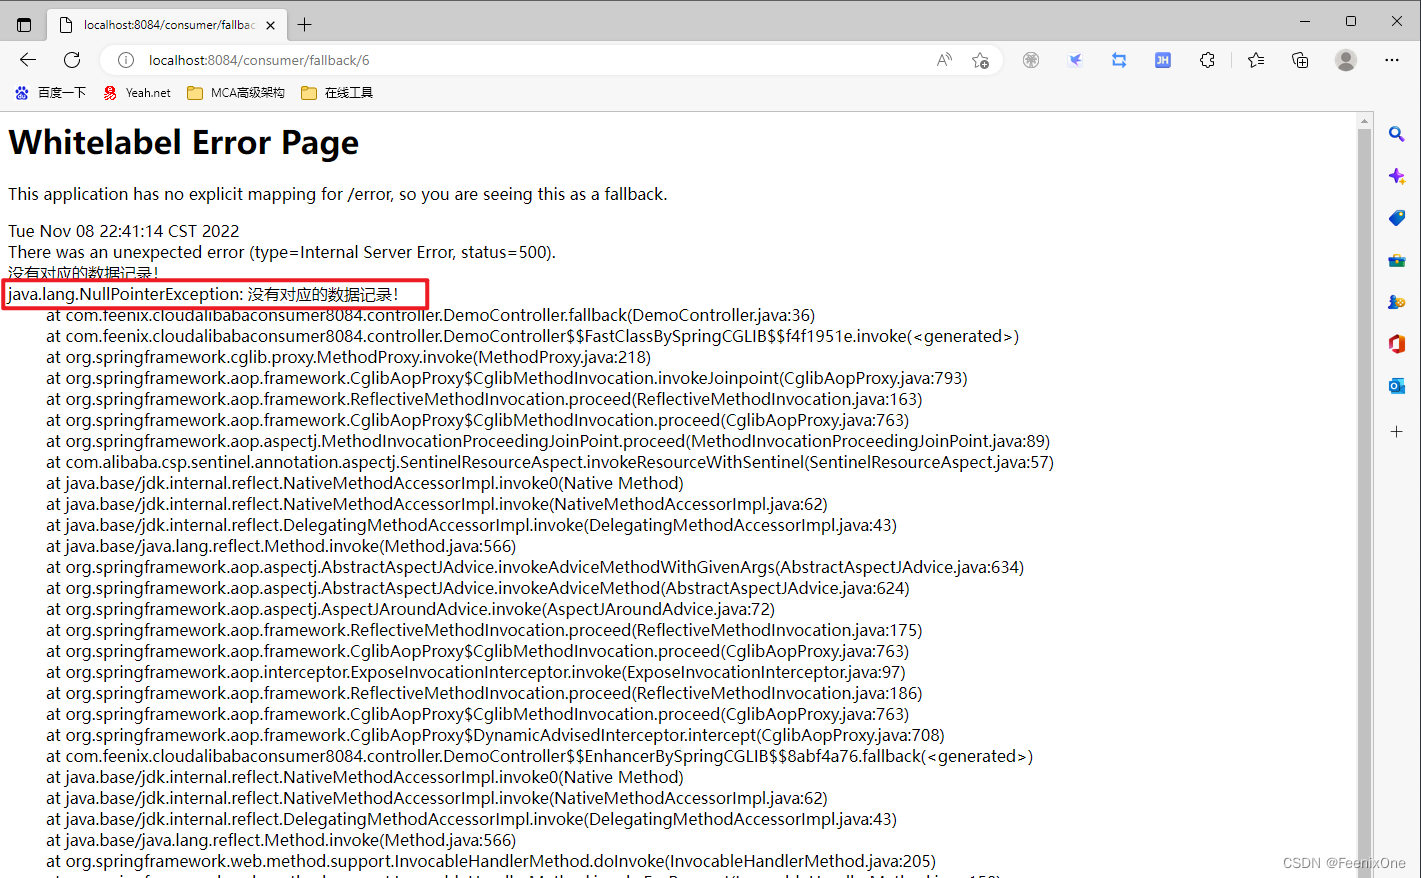Click the AspectJAroundAdvice.java:72 stack line
Screen dimensions: 1421x878
click(x=410, y=609)
